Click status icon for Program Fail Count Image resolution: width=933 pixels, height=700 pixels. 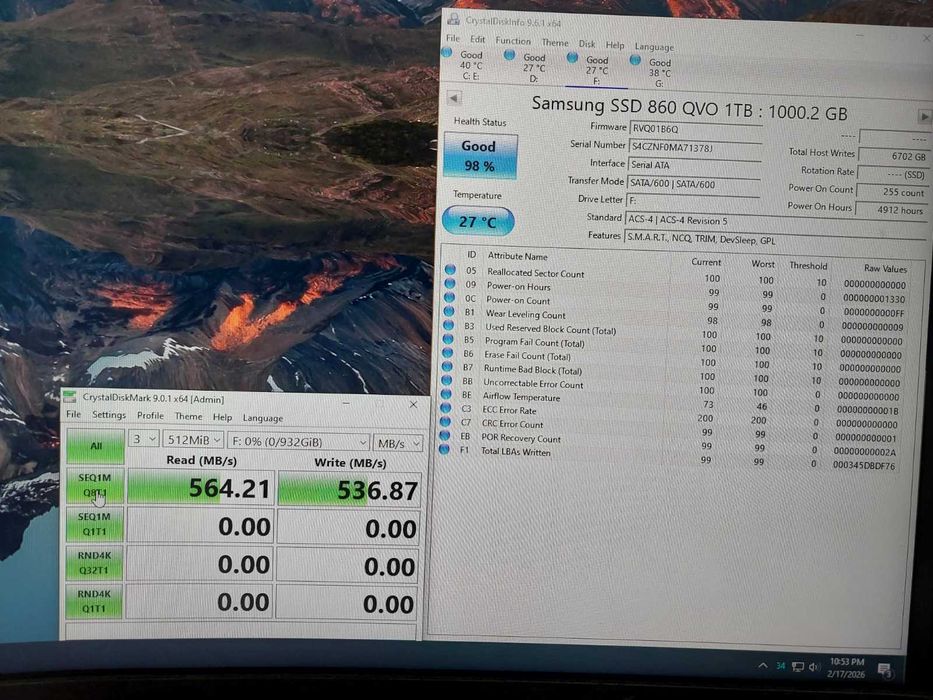click(x=448, y=339)
